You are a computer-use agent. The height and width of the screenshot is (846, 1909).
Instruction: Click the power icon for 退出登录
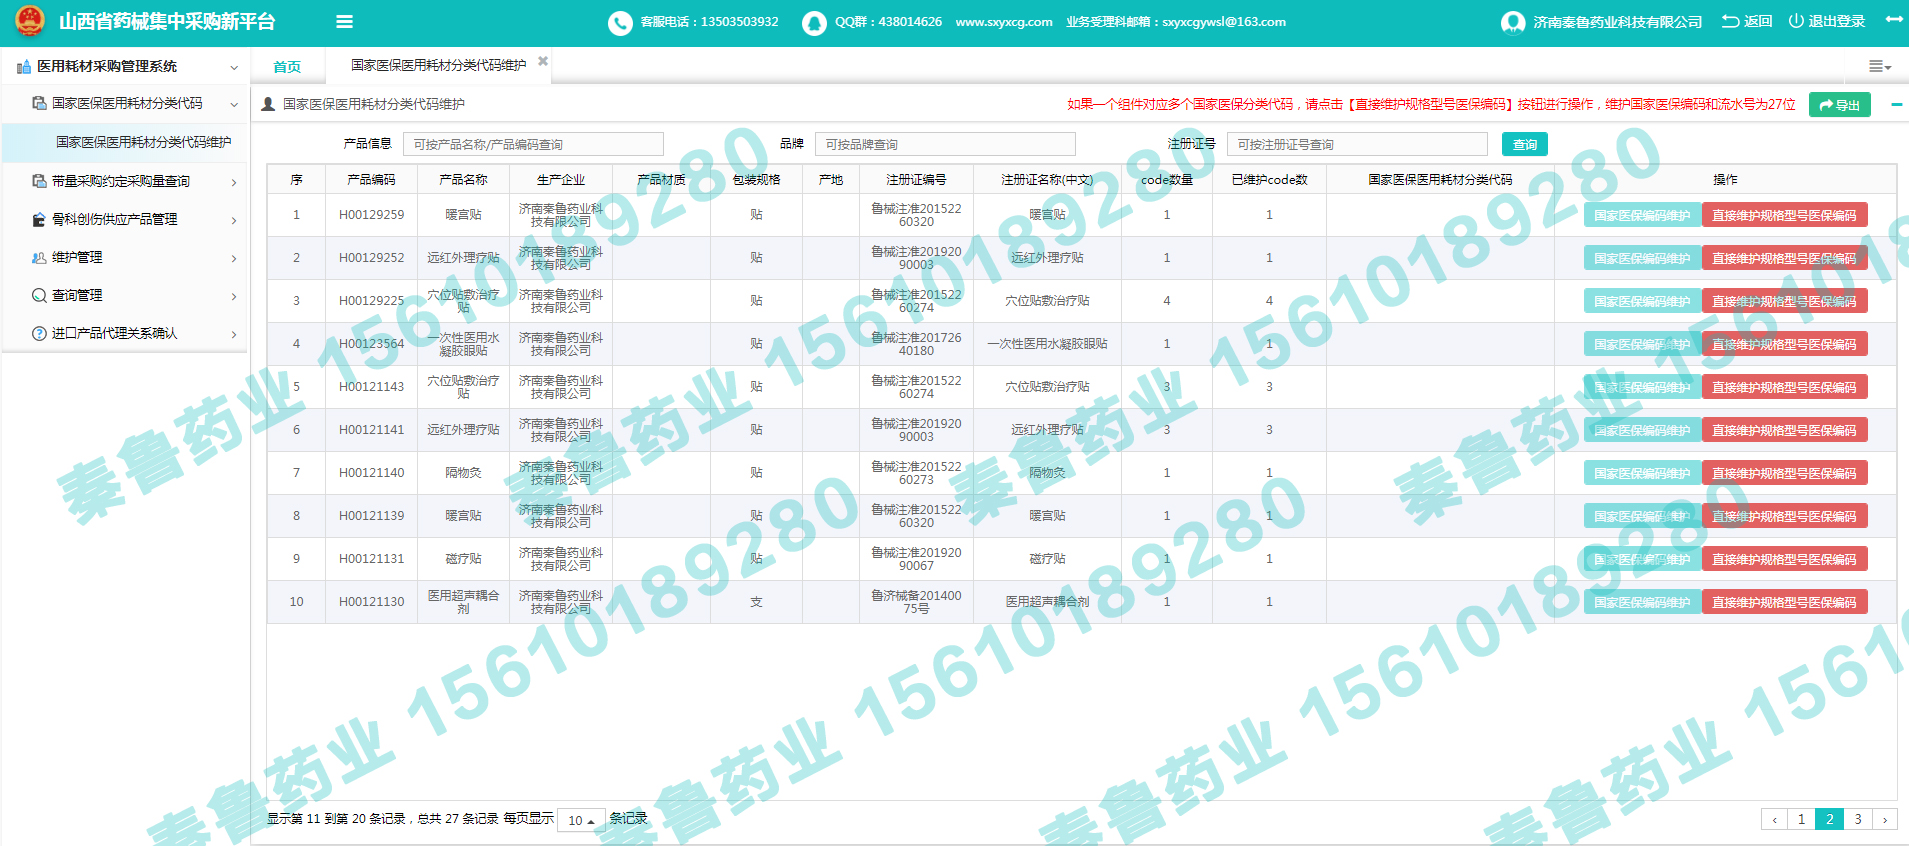pos(1796,21)
